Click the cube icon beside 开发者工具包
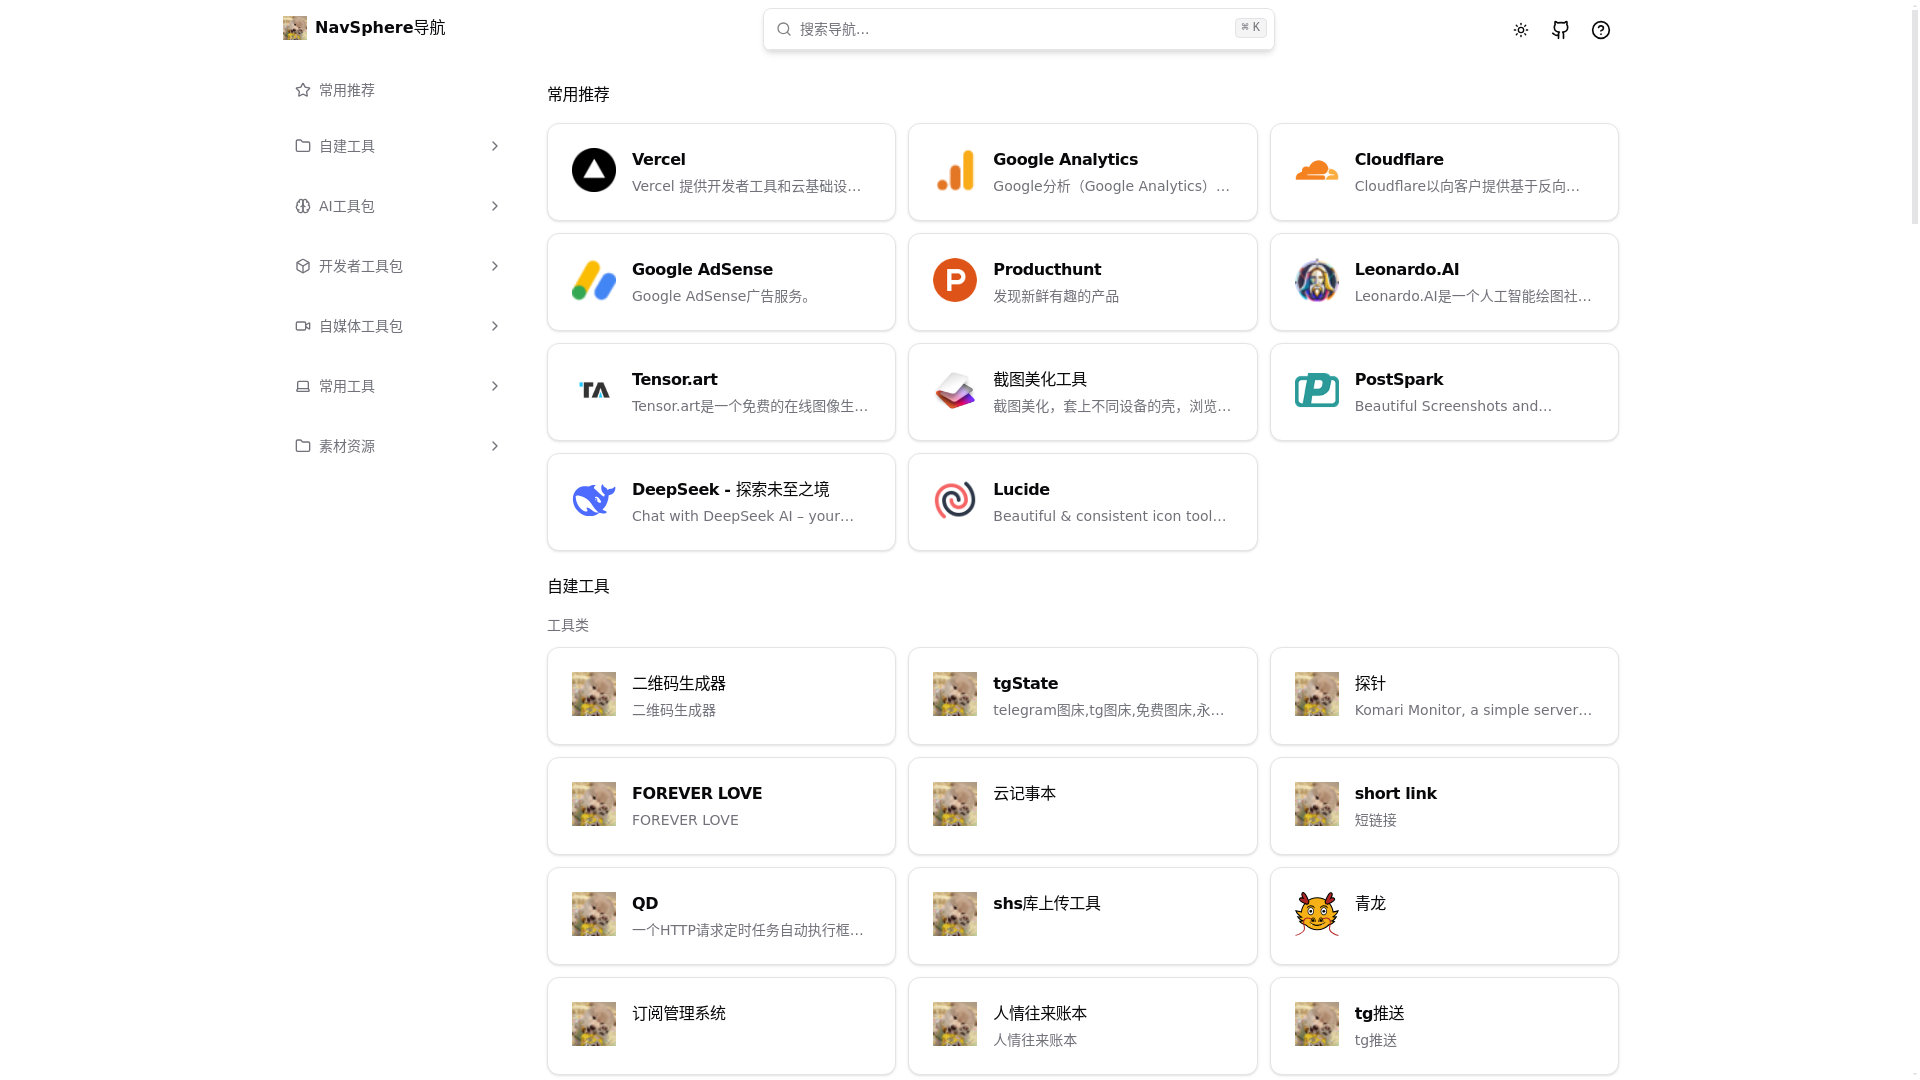 [x=303, y=266]
